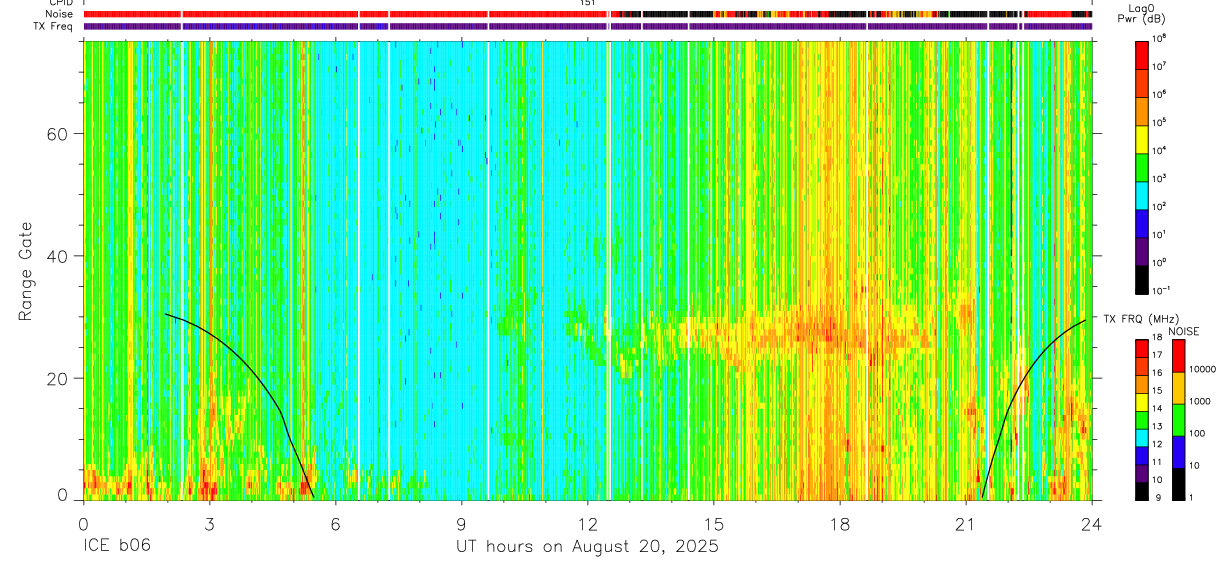Click hour 15 tick on UT axis
Image resolution: width=1228 pixels, height=567 pixels.
(714, 523)
